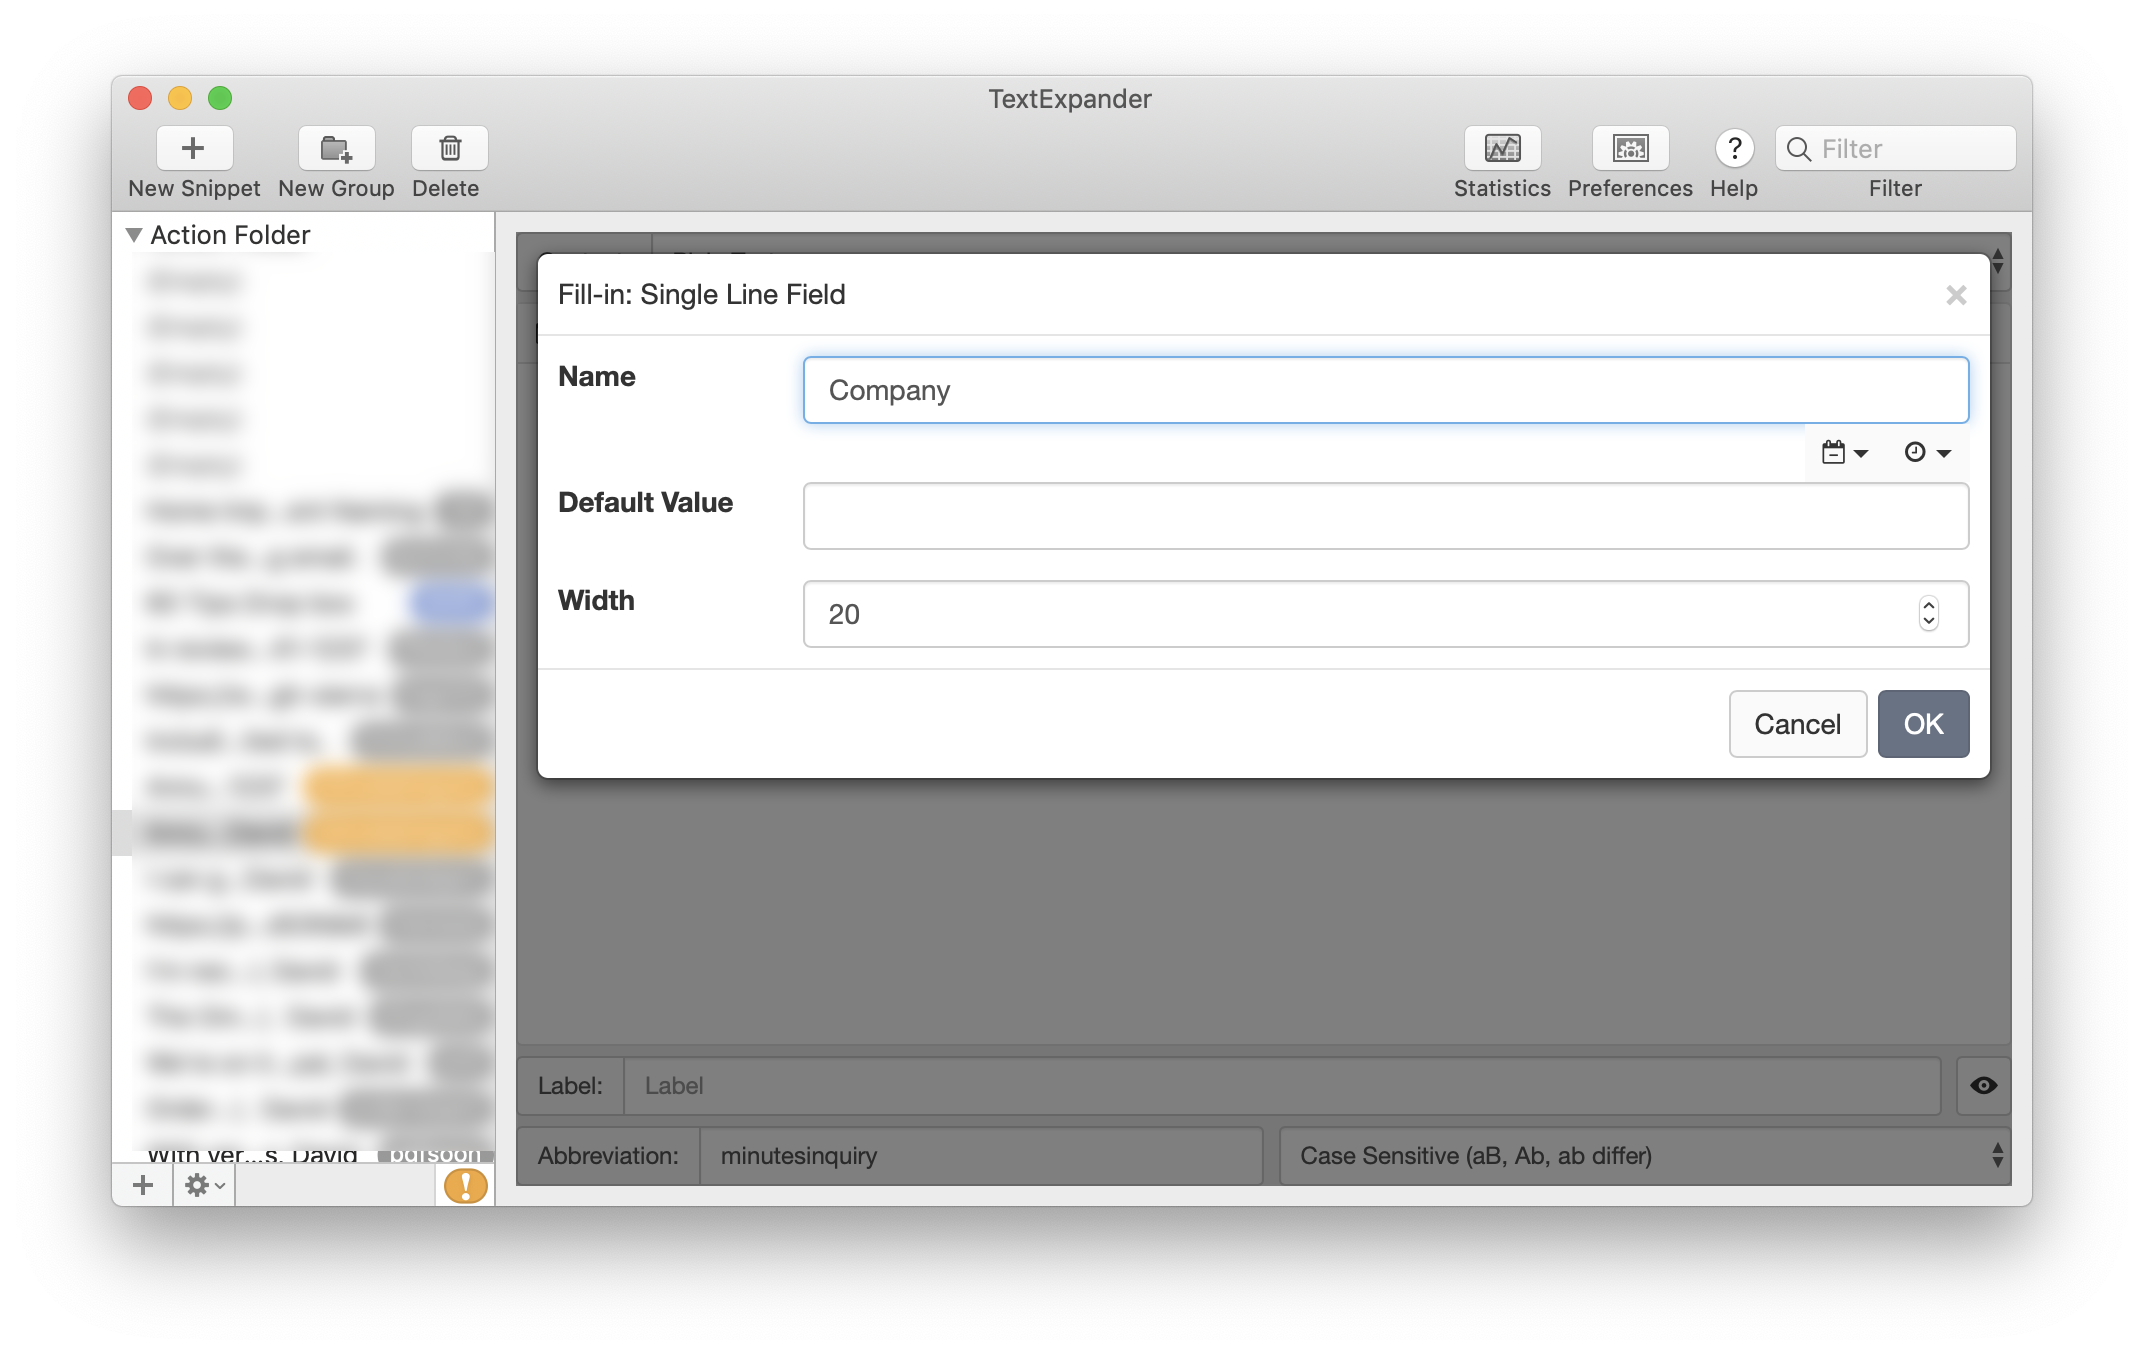
Task: Collapse the Action Folder tree
Action: pyautogui.click(x=134, y=235)
